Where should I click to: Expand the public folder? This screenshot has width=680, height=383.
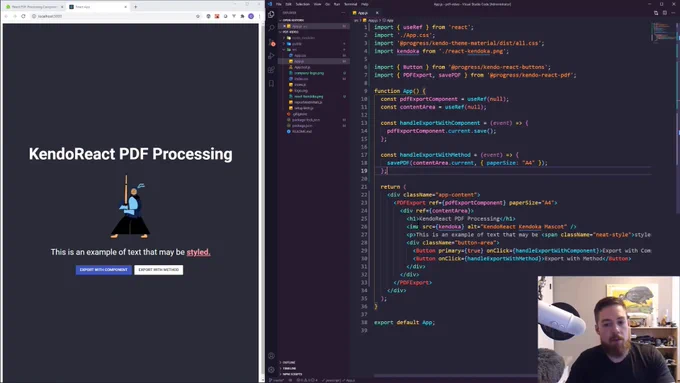click(x=314, y=44)
